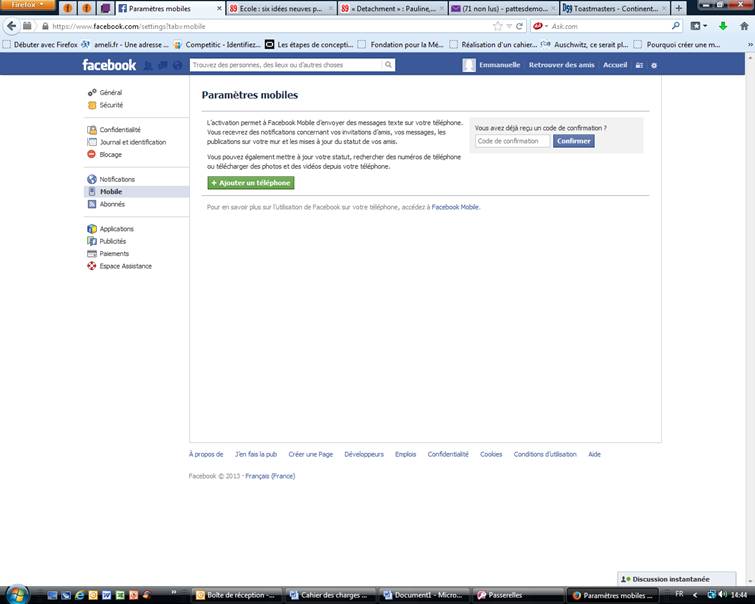
Task: Open the bookmarks menu button dropdown
Action: [699, 26]
